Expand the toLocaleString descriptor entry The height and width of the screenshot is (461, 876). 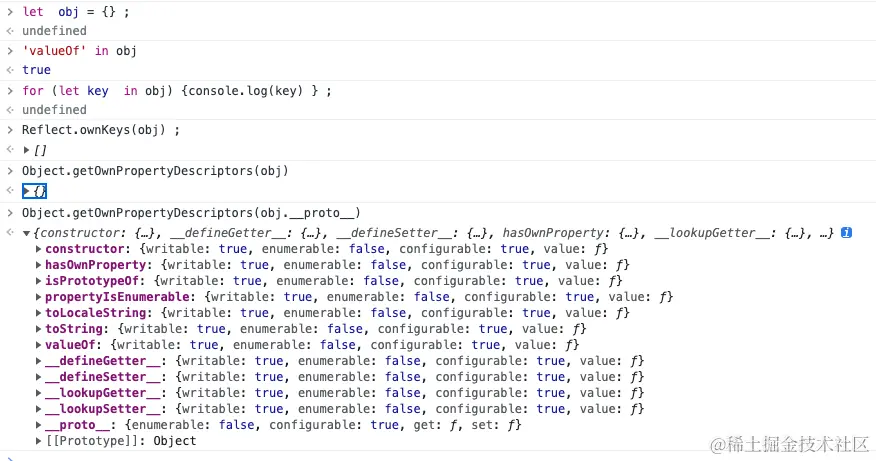tap(39, 313)
